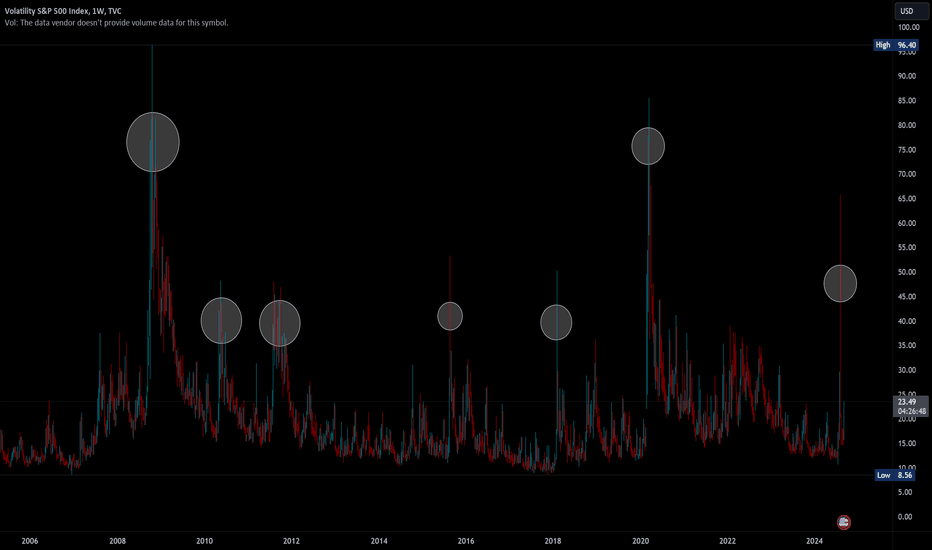Select the ellipse drawing above 2018
The width and height of the screenshot is (932, 550).
click(556, 322)
